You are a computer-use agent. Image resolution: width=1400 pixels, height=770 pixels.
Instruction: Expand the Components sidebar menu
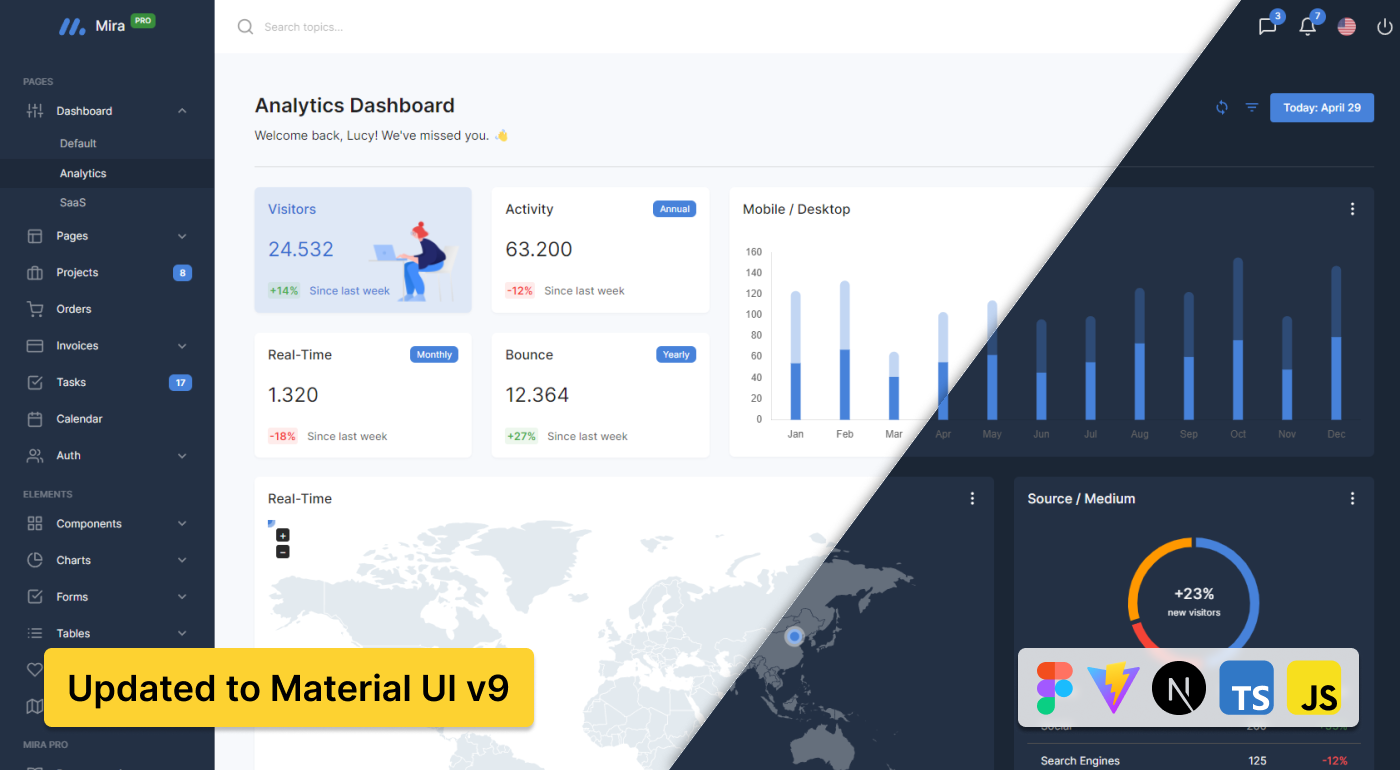pyautogui.click(x=182, y=524)
